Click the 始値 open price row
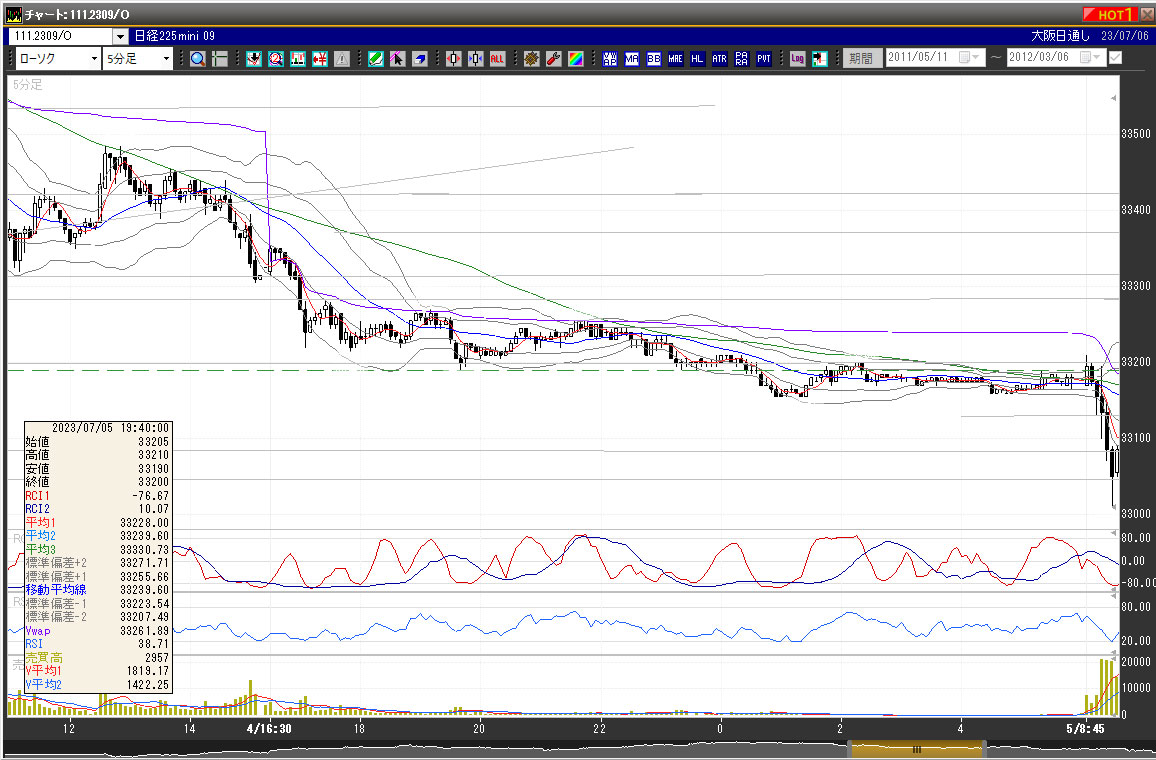 (x=97, y=442)
